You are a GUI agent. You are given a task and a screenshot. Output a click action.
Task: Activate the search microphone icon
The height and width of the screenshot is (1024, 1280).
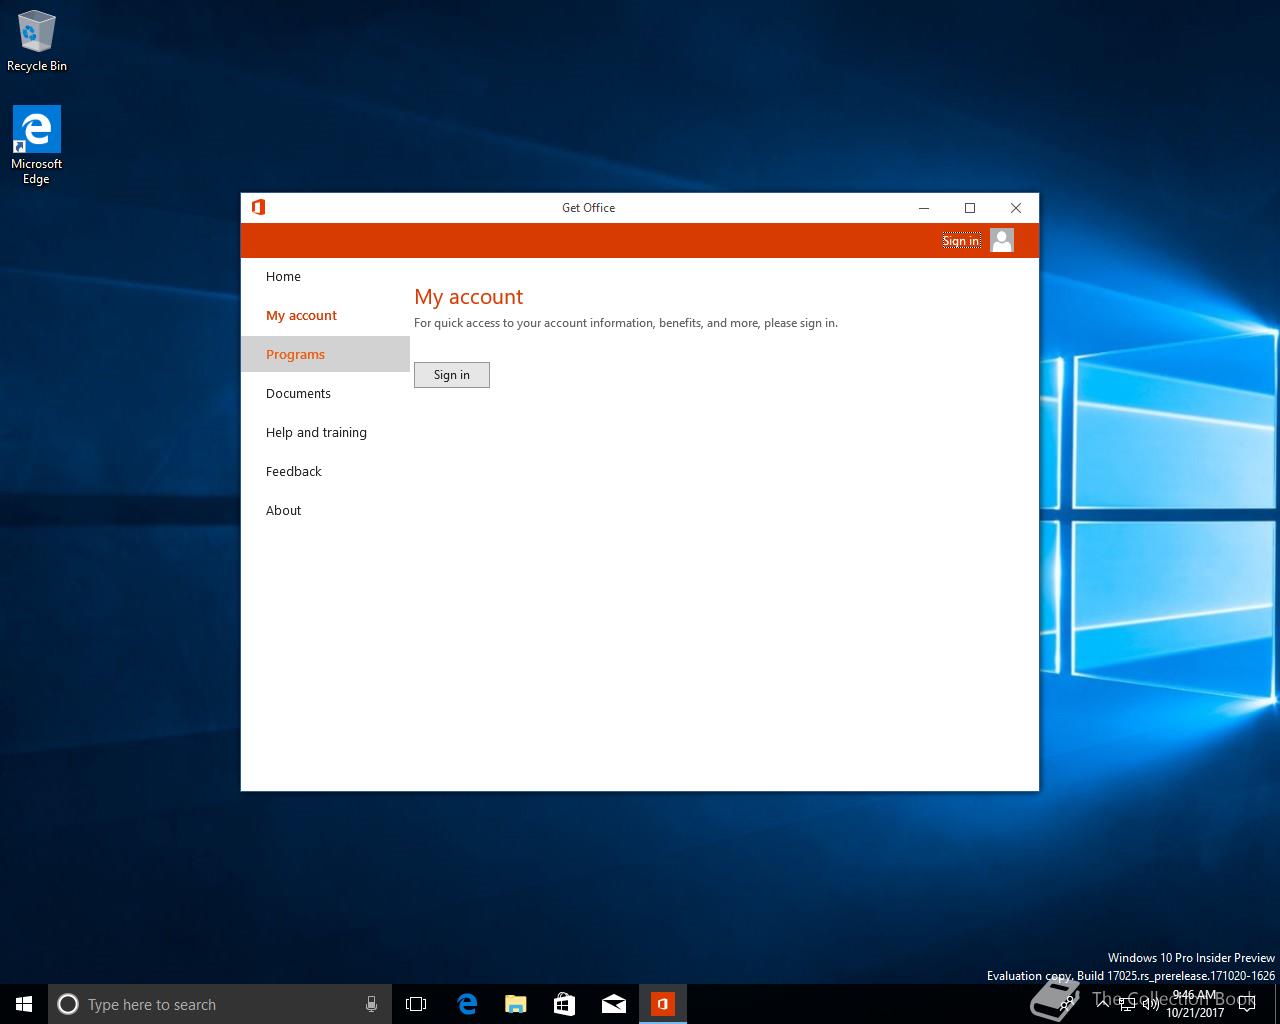371,1004
